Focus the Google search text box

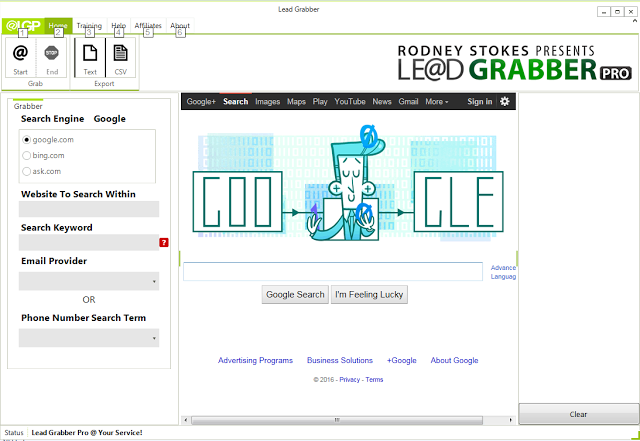click(333, 272)
